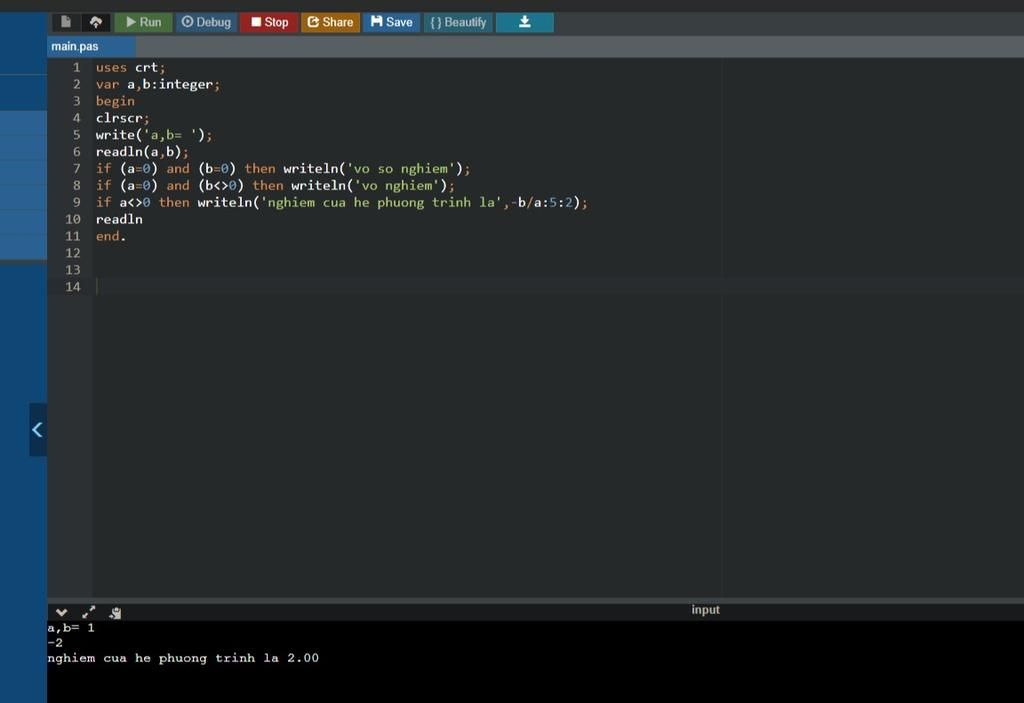Image resolution: width=1024 pixels, height=703 pixels.
Task: Click 'clrscr;' on line 4
Action: [x=123, y=118]
